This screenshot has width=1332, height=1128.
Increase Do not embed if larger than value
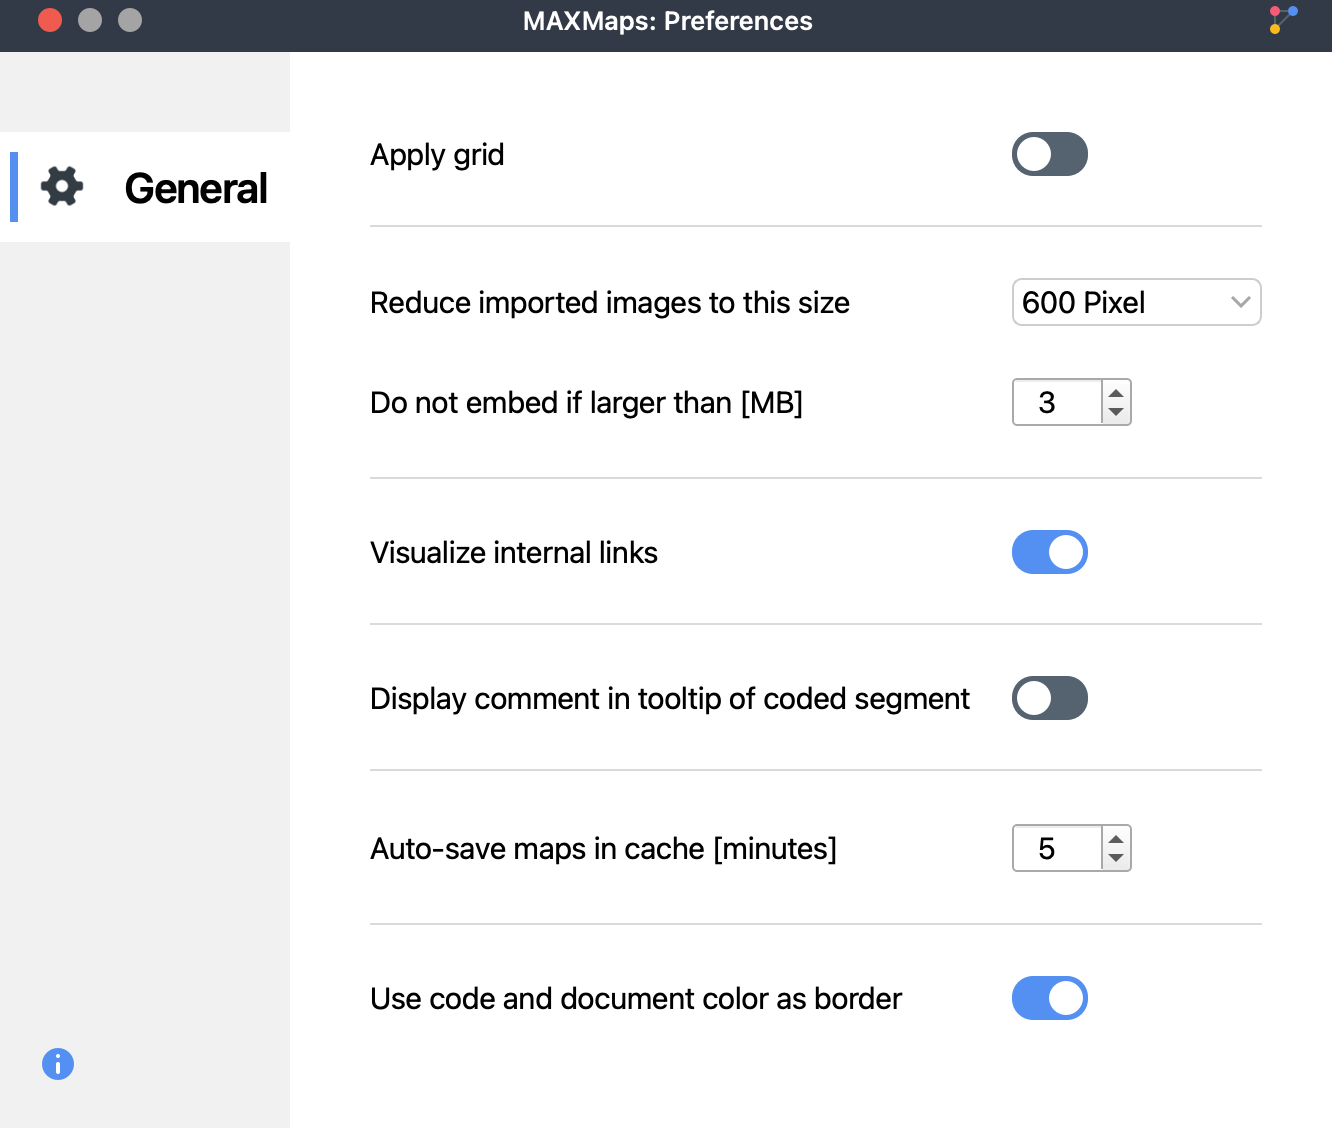click(1116, 392)
